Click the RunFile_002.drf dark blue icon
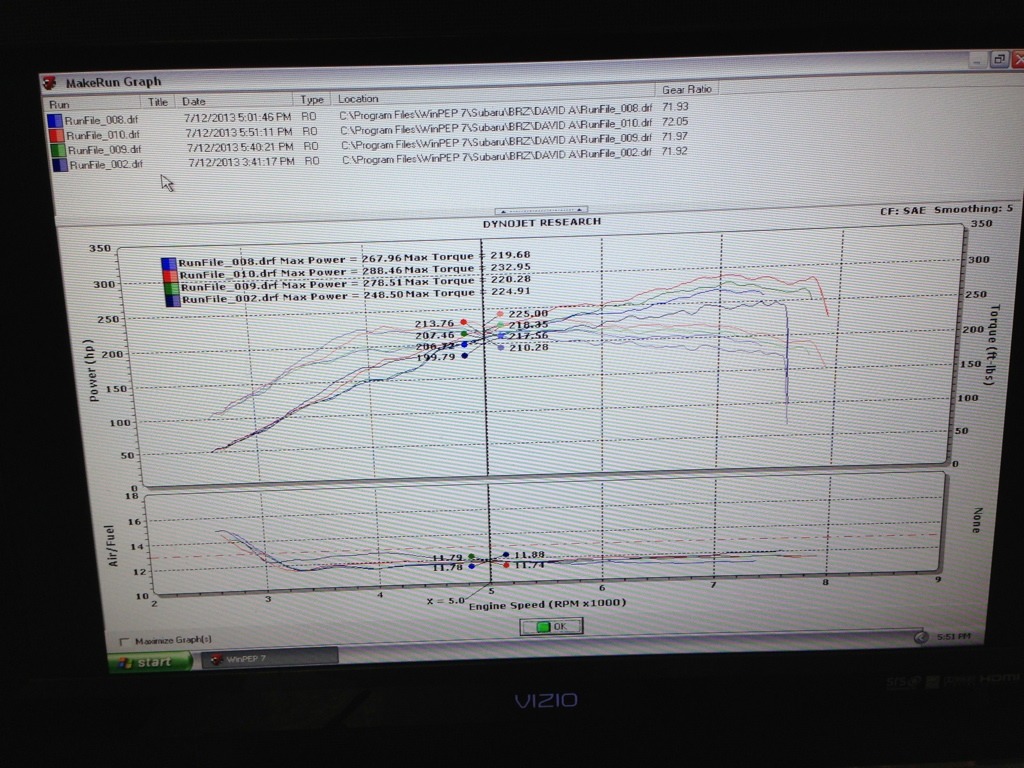Image resolution: width=1024 pixels, height=768 pixels. click(57, 164)
